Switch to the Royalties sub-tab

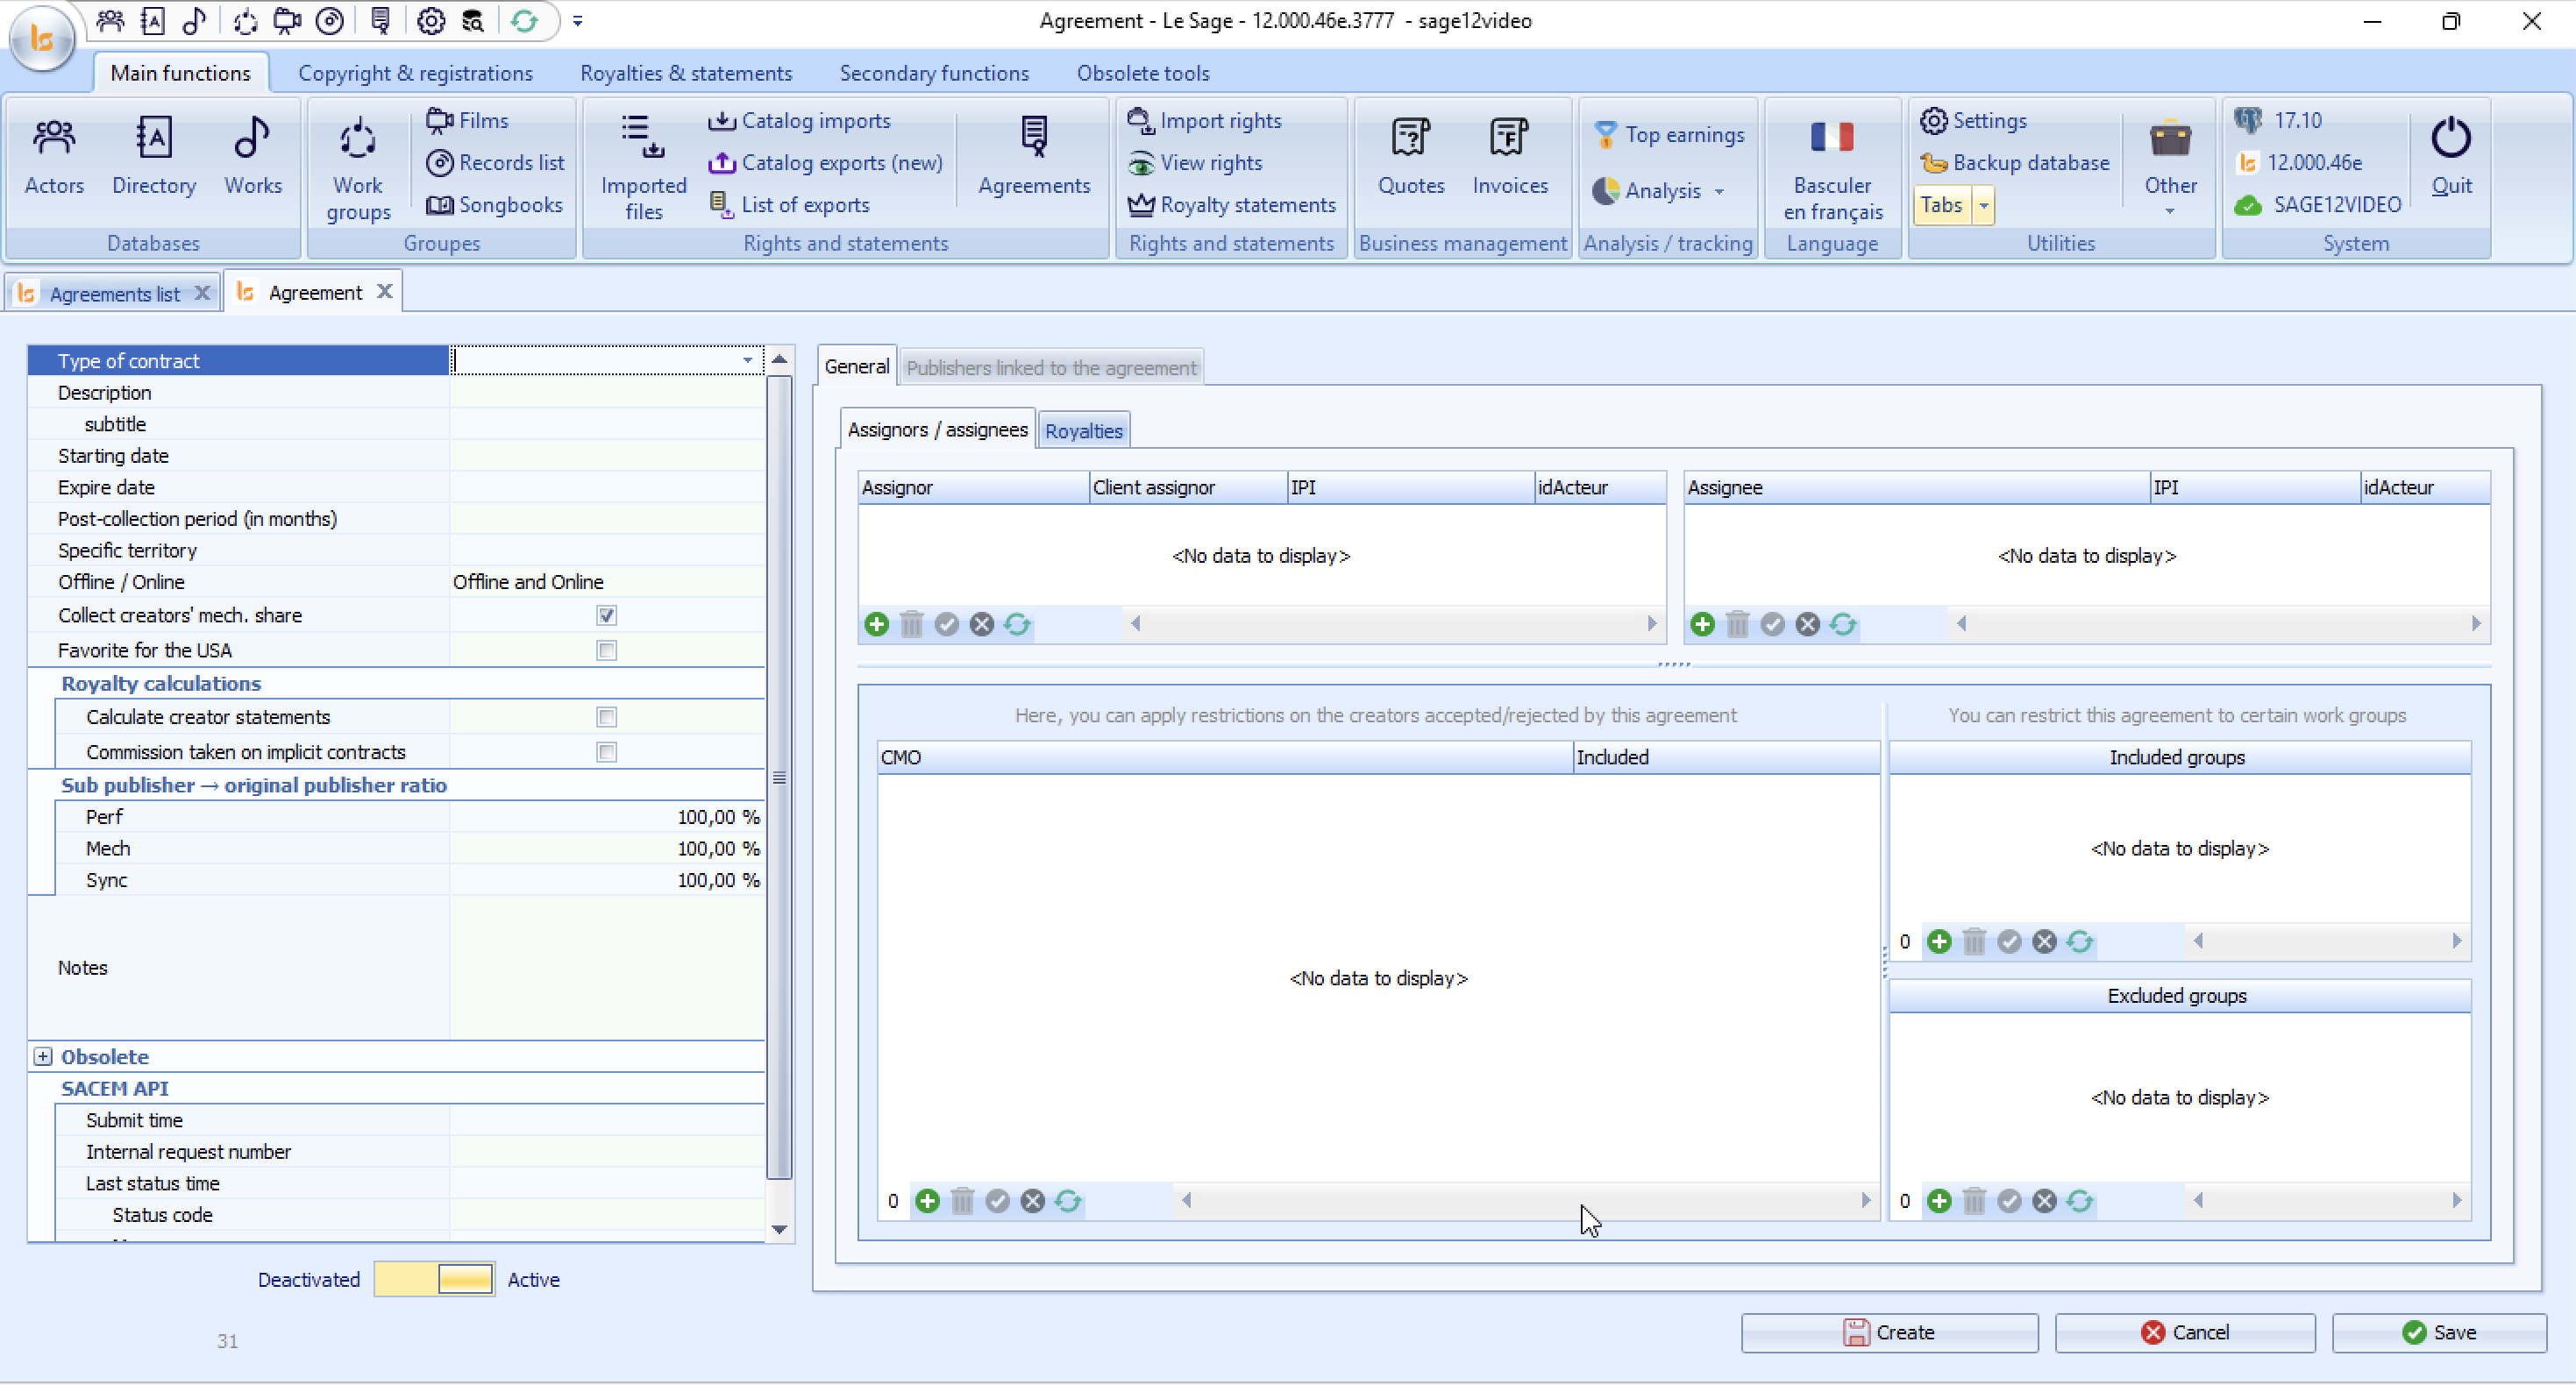click(1083, 430)
